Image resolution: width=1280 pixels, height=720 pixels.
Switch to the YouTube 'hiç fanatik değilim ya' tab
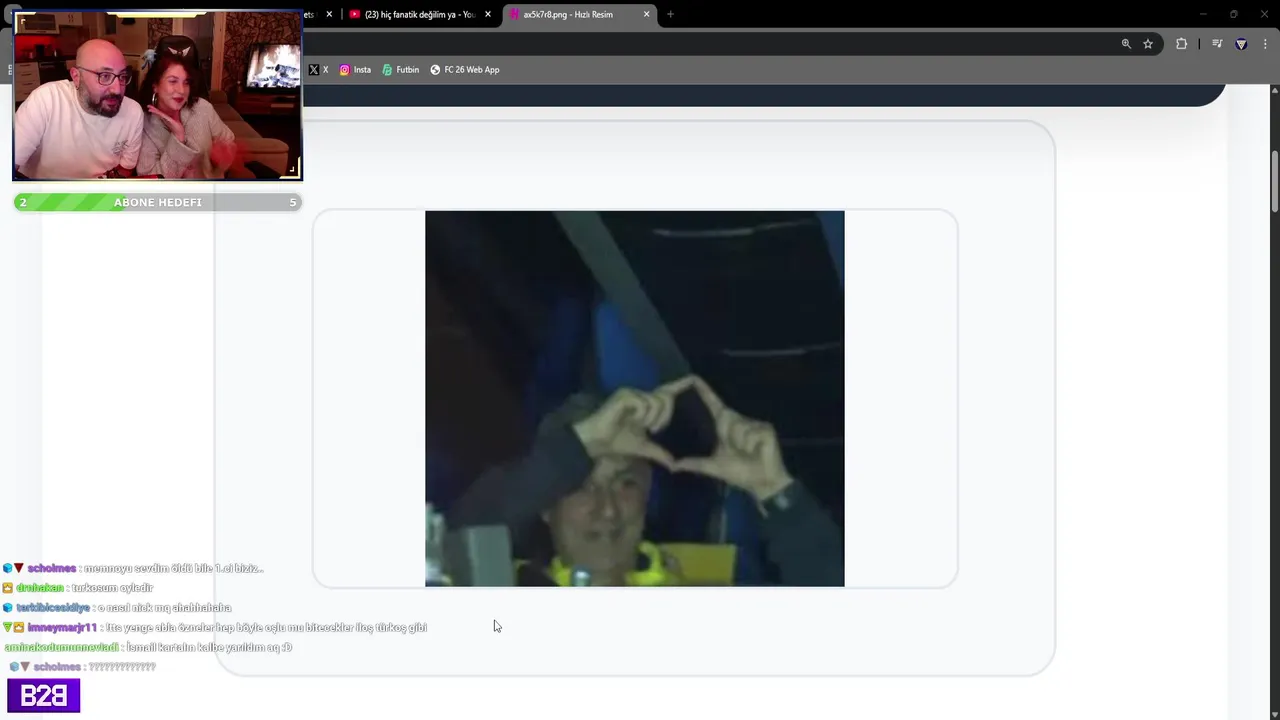click(412, 14)
